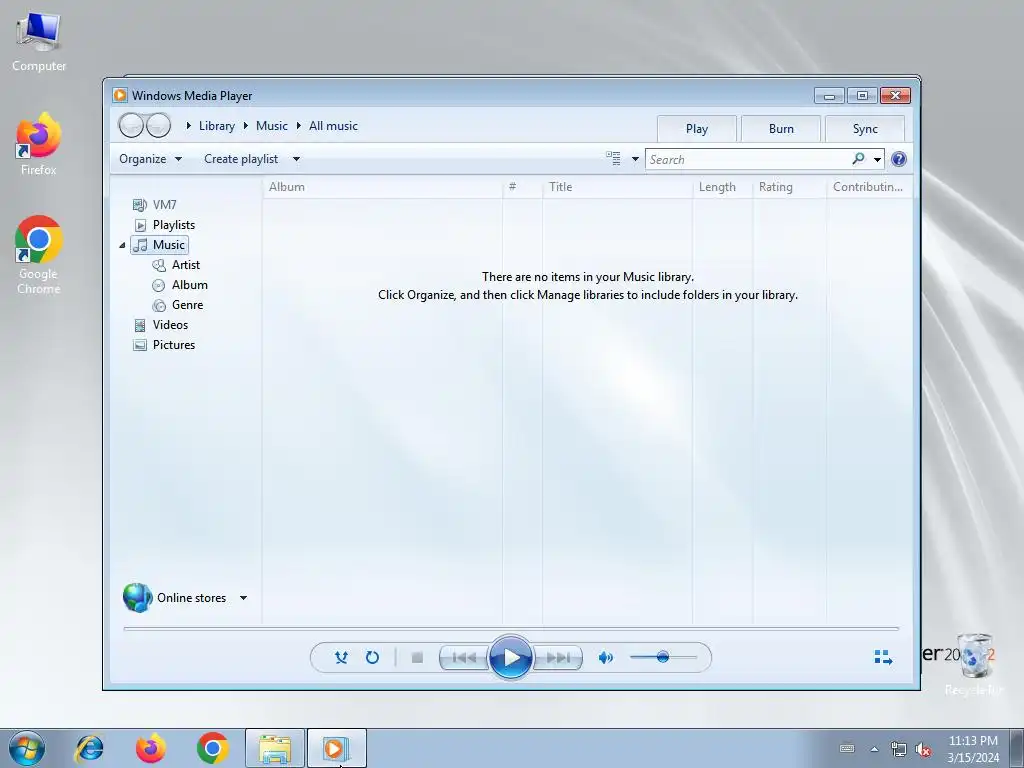Show hidden tray icons arrow
The image size is (1024, 768).
[874, 749]
